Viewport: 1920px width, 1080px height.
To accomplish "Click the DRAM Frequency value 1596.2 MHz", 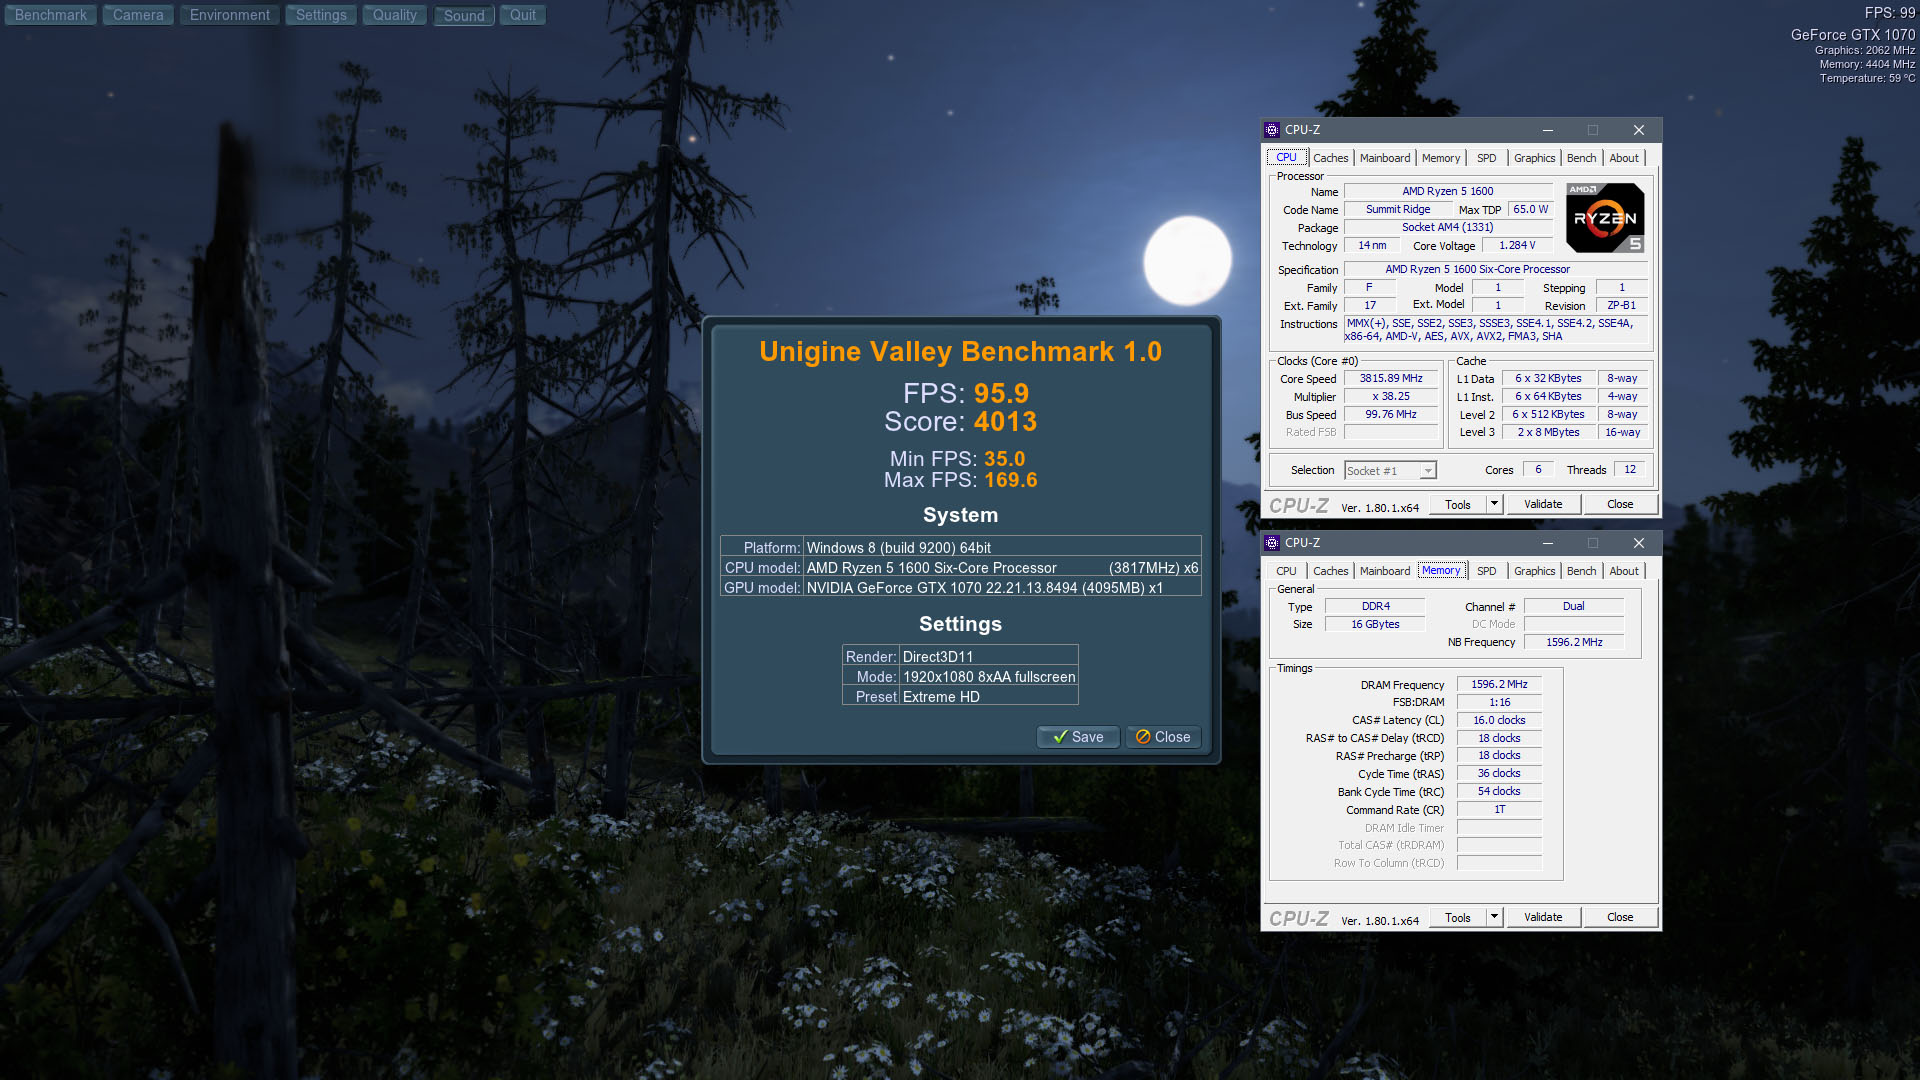I will 1499,685.
